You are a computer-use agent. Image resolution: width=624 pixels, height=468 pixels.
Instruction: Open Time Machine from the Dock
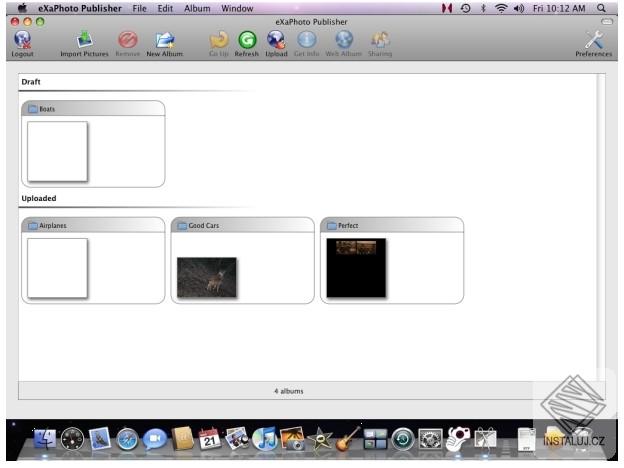click(x=403, y=439)
